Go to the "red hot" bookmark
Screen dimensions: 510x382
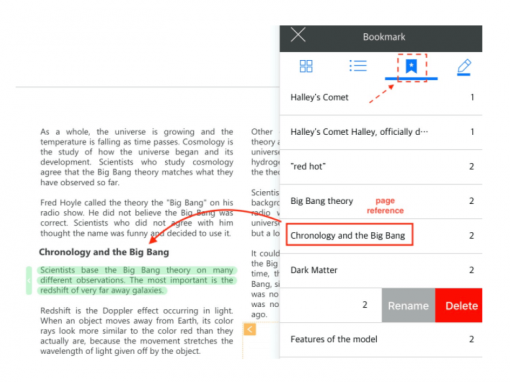381,167
